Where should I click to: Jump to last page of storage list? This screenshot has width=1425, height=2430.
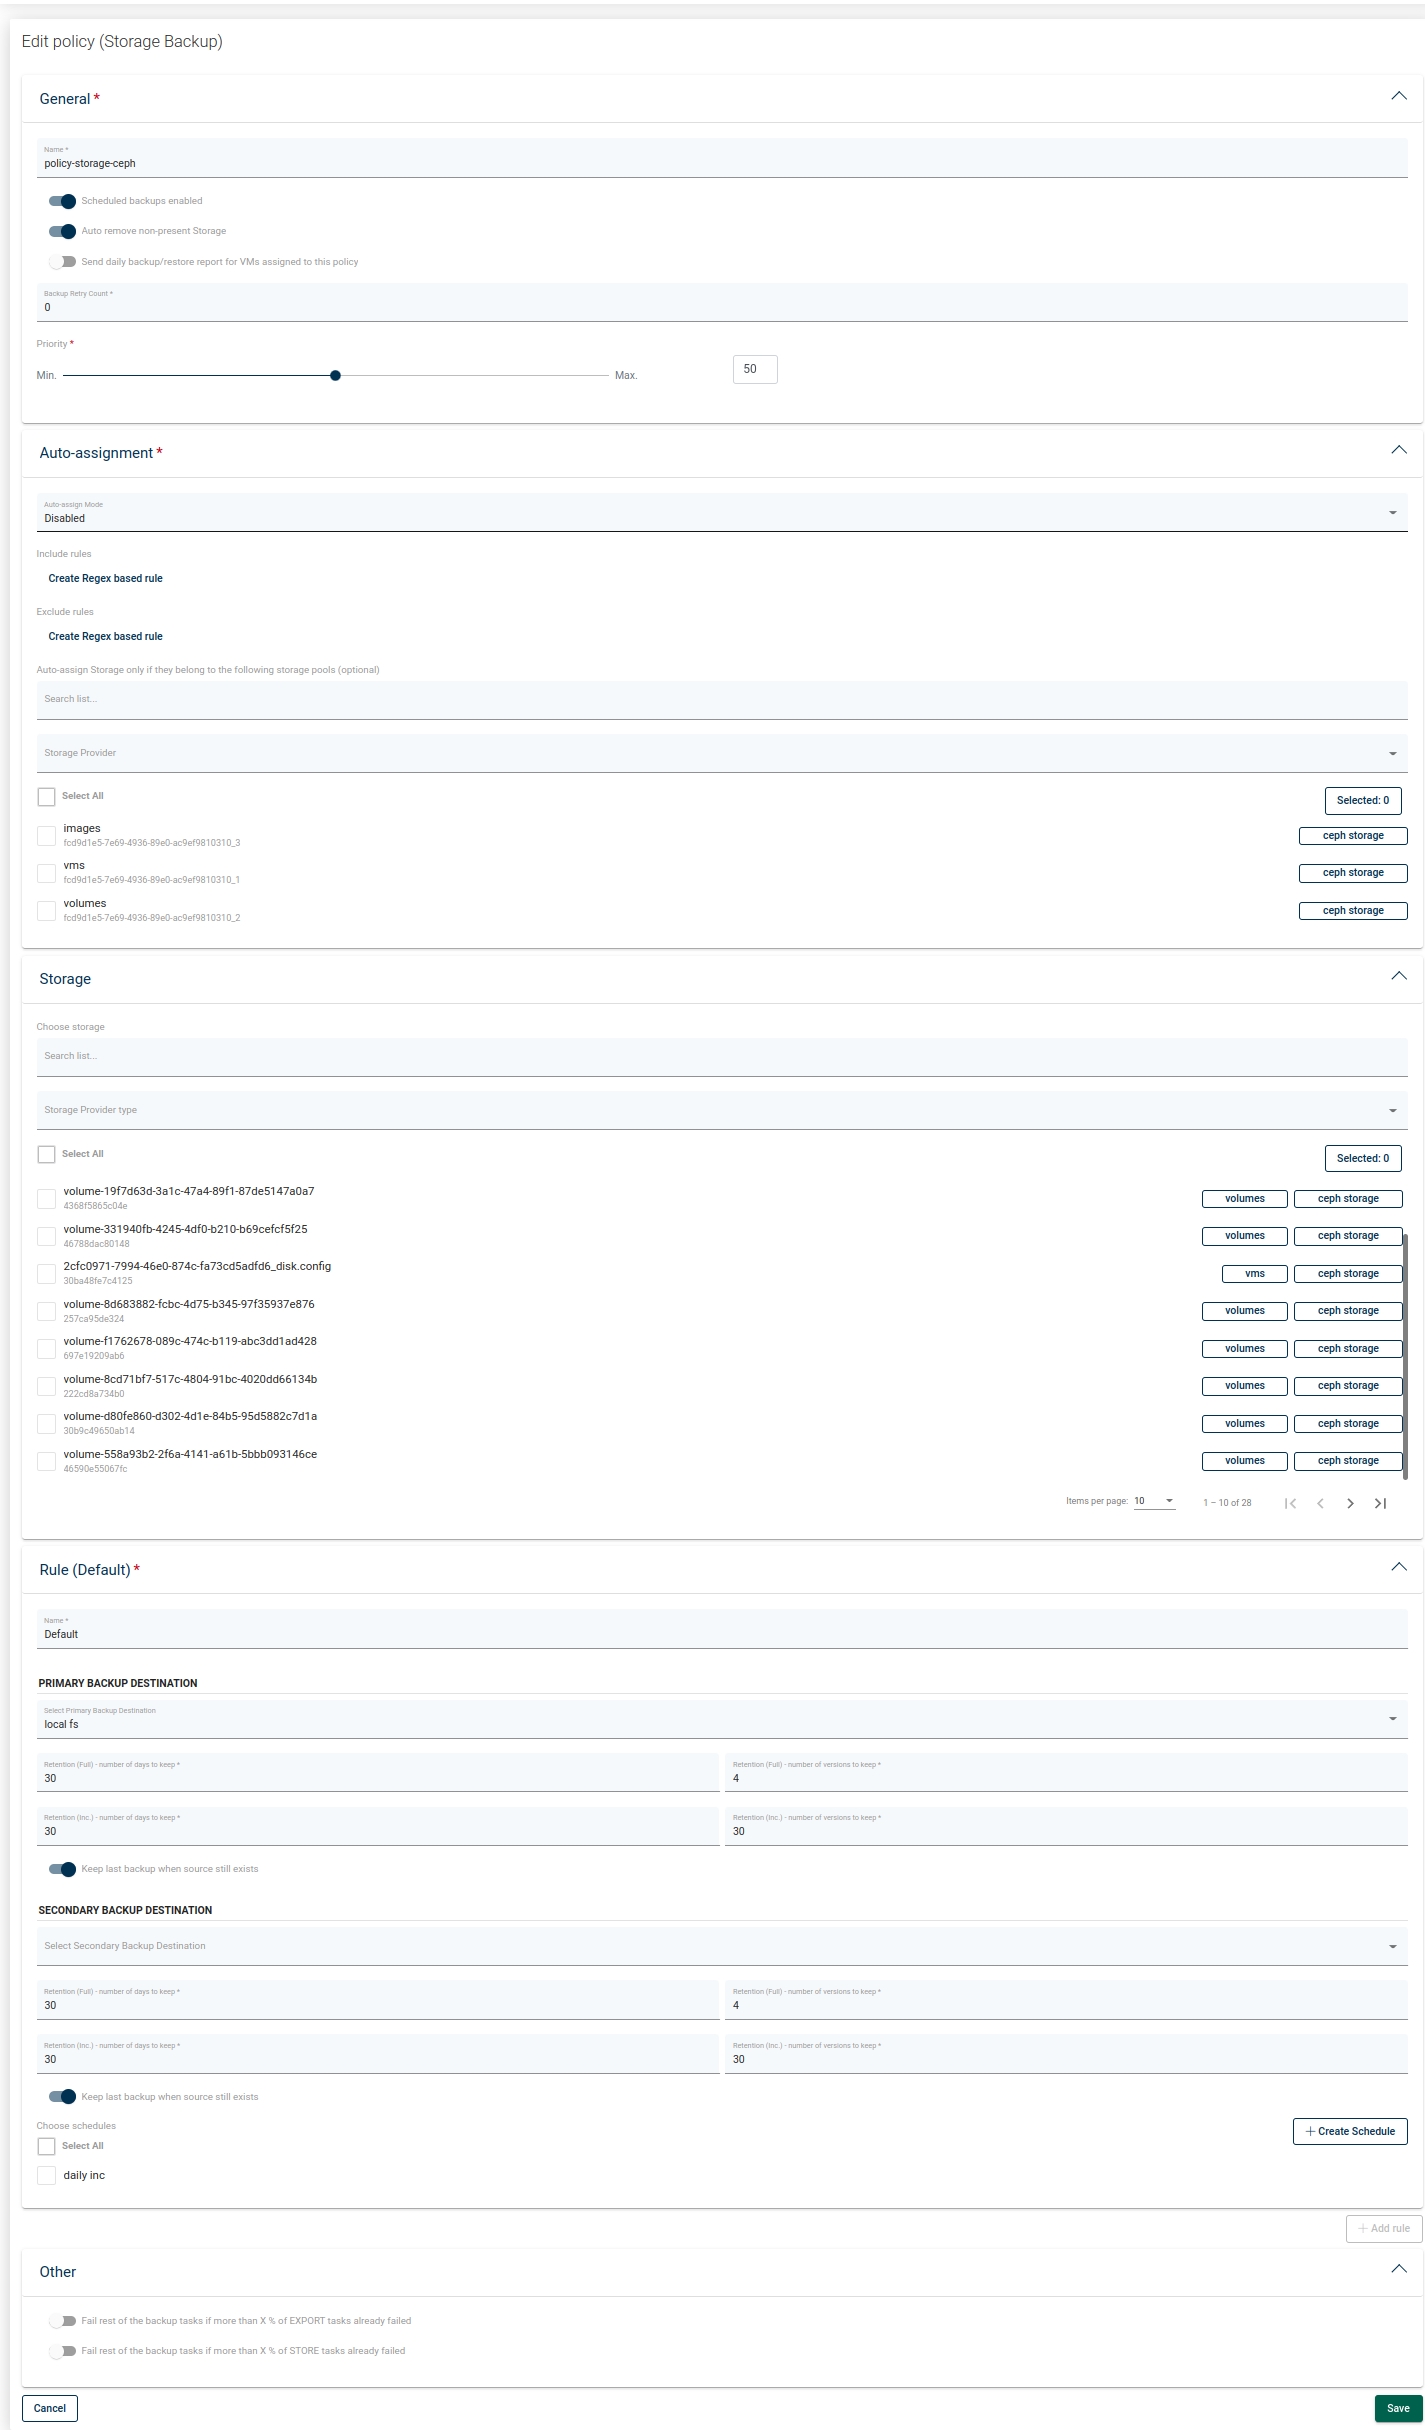(1380, 1503)
